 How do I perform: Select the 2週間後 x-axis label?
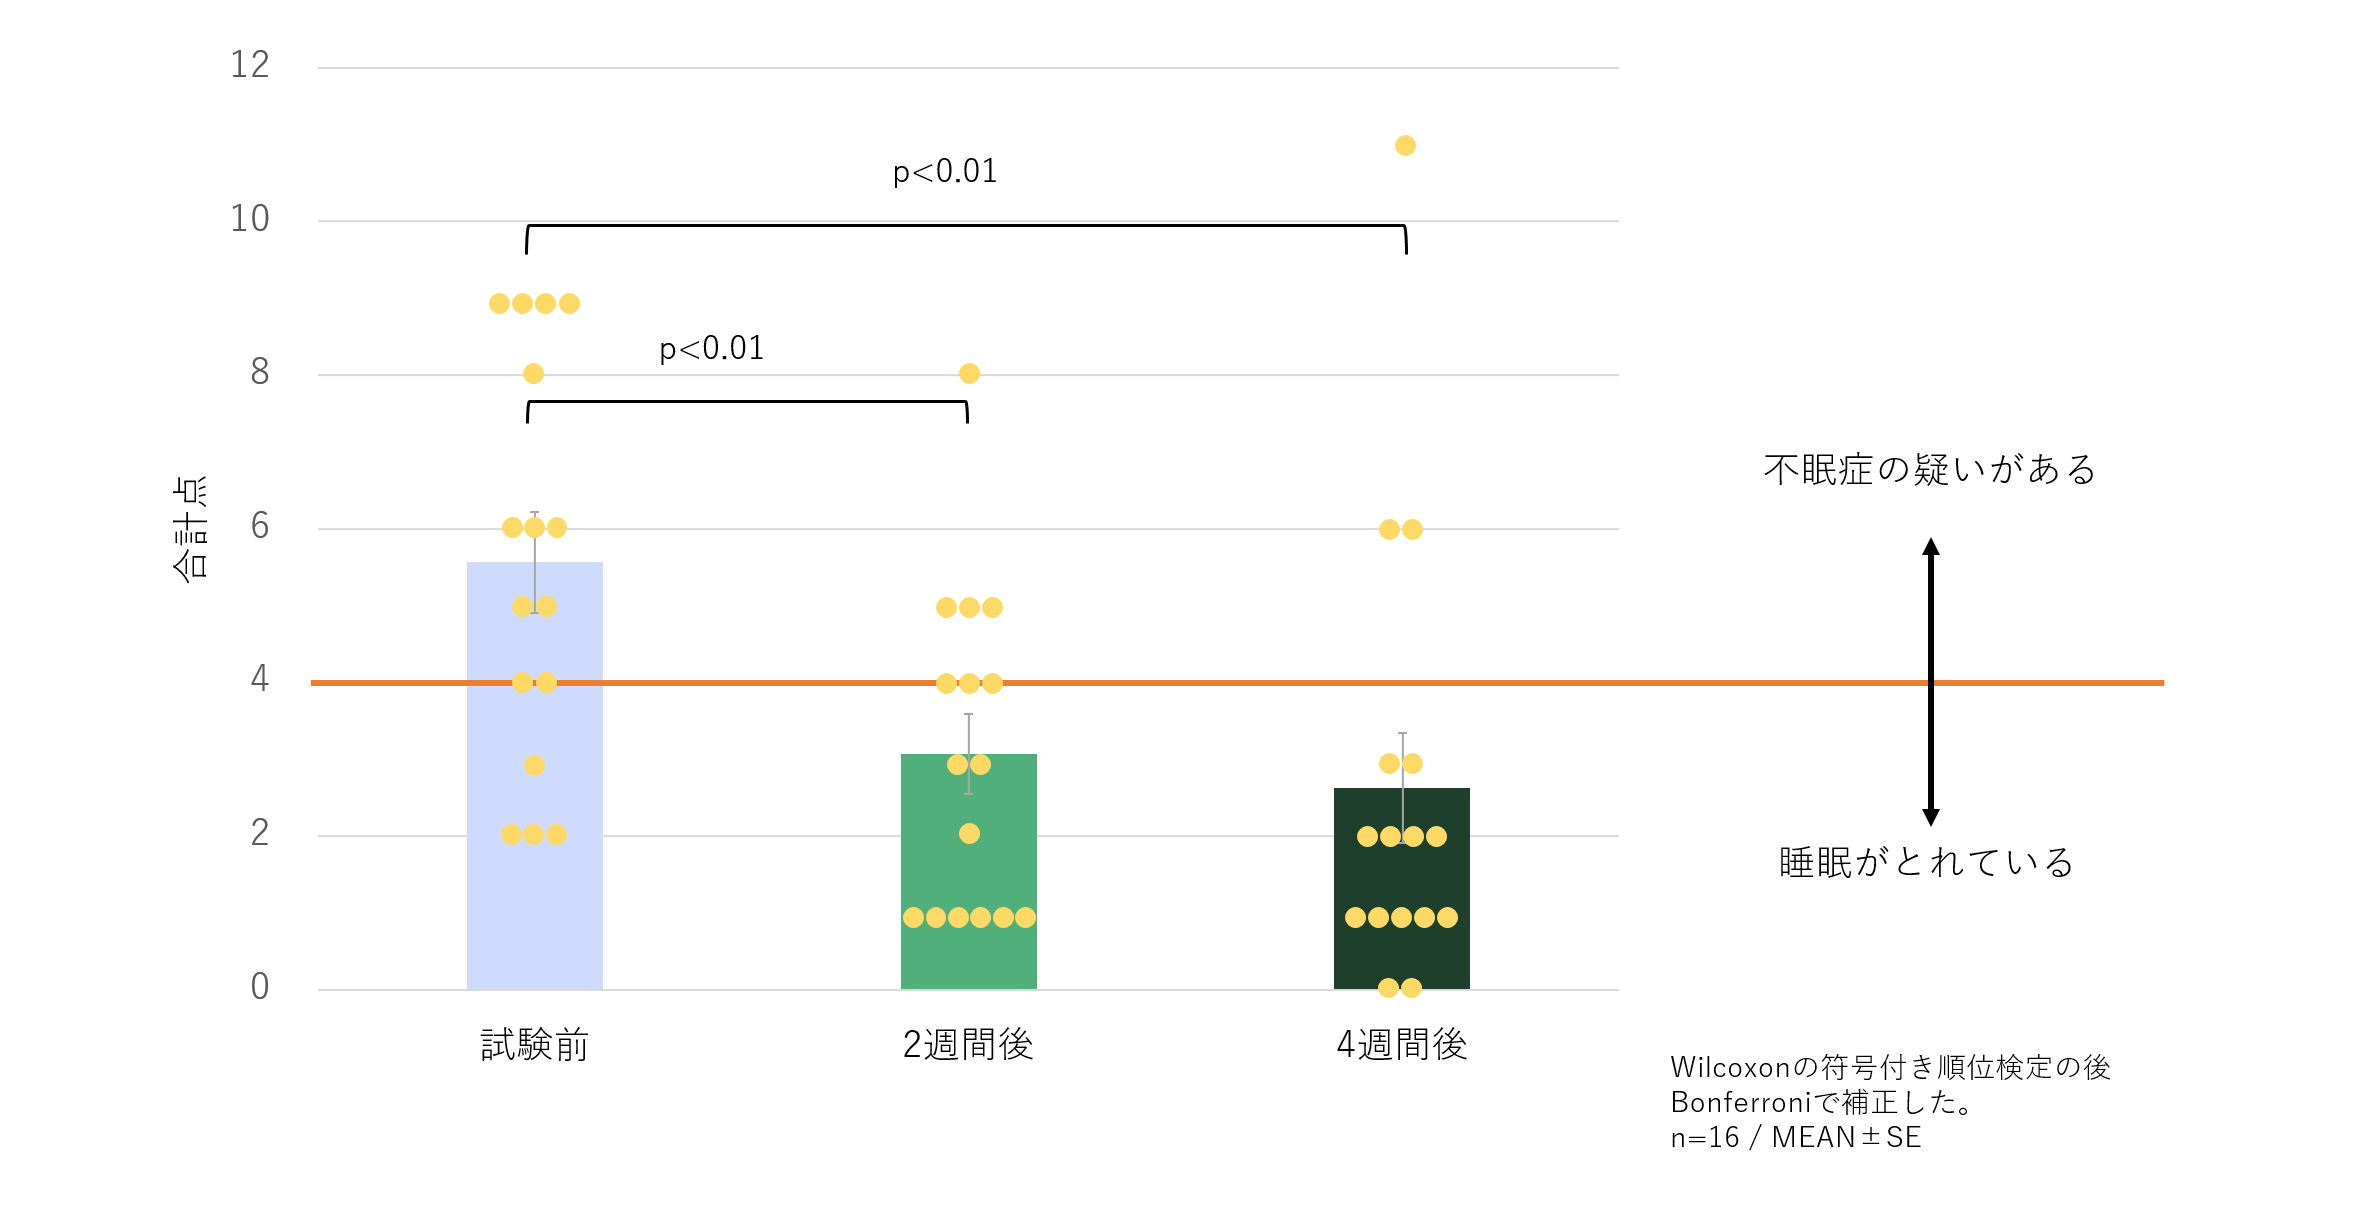coord(967,1045)
